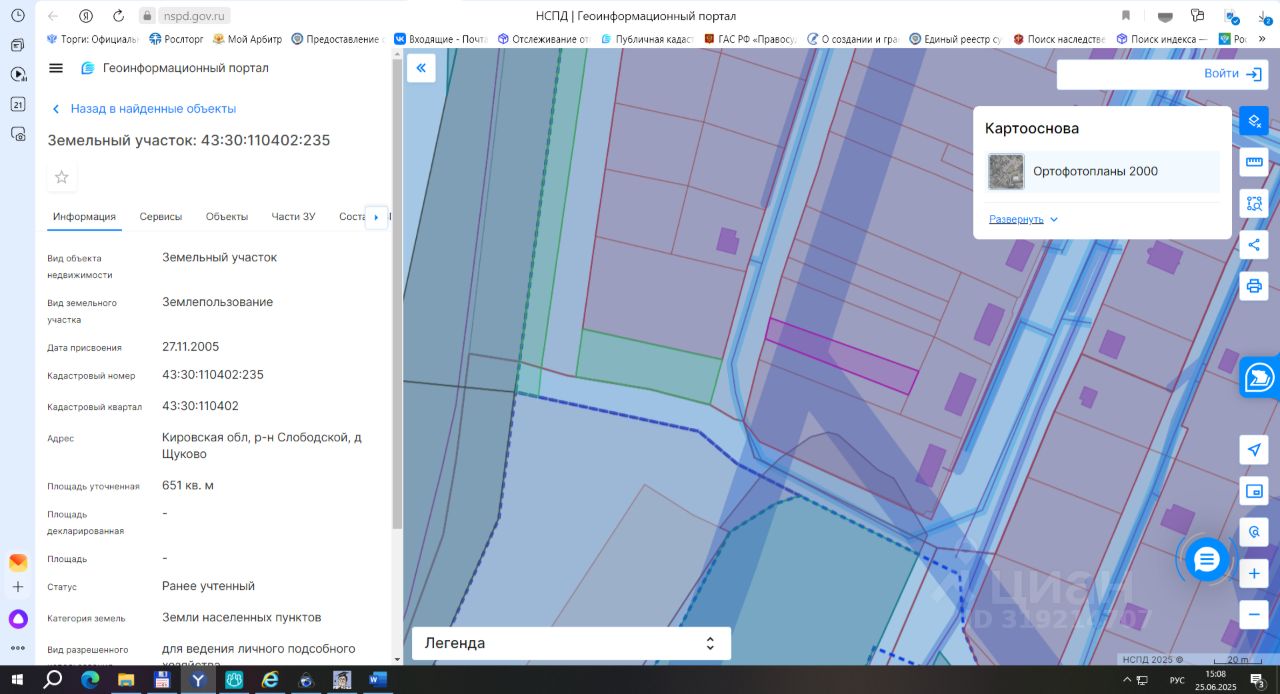Viewport: 1280px width, 694px height.
Task: Expand the Легенда panel
Action: click(571, 643)
